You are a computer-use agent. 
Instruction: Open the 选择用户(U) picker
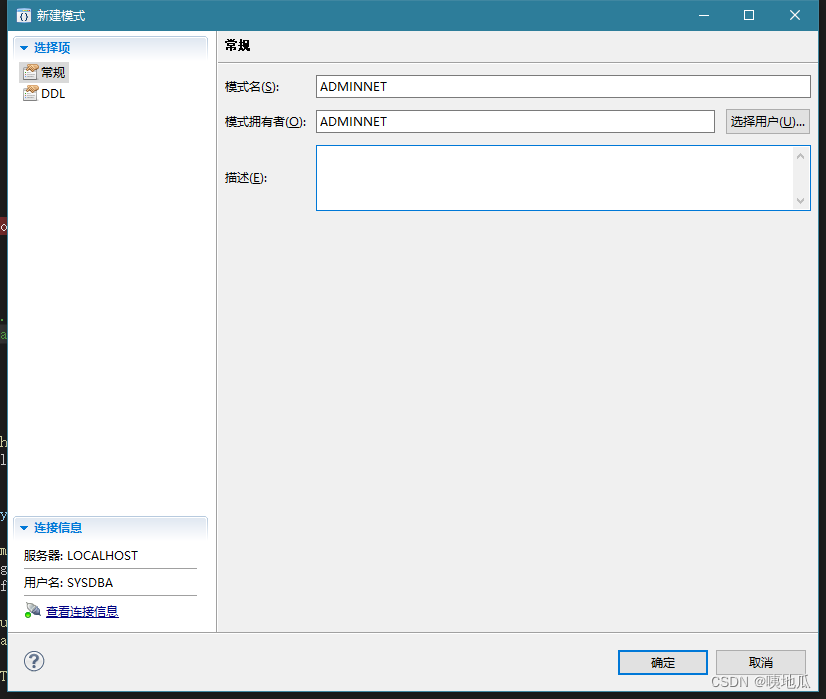coord(767,121)
